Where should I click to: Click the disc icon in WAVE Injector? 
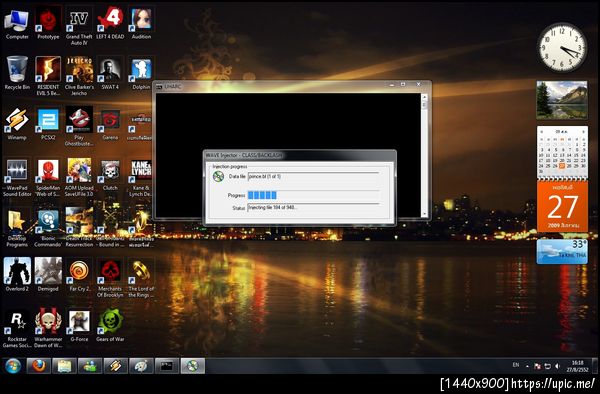click(x=218, y=176)
